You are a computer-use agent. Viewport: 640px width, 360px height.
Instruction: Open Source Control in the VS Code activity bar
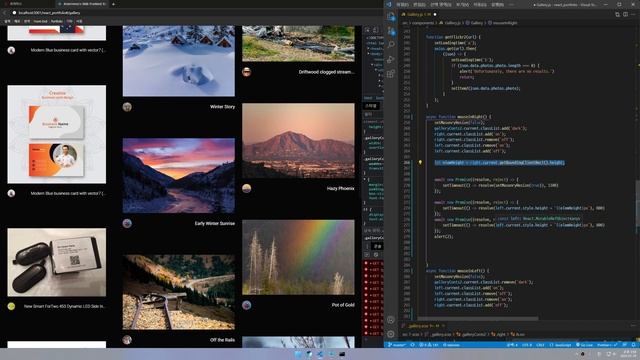pos(391,31)
